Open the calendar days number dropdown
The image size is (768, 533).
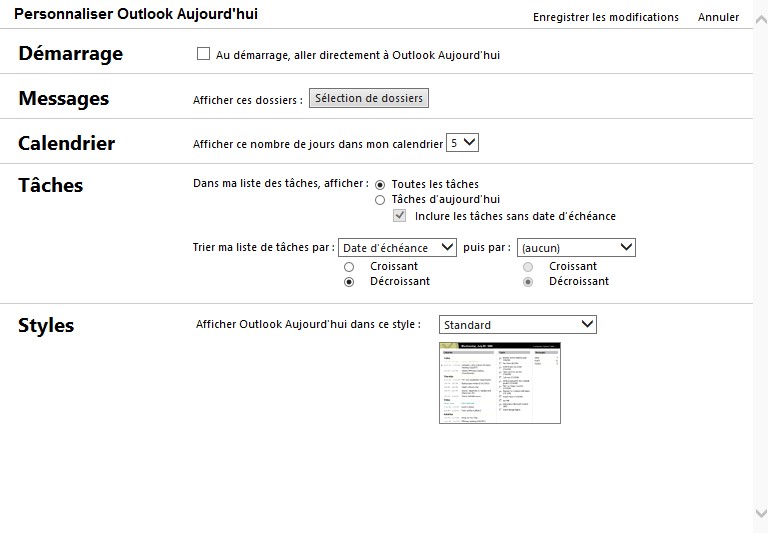pos(462,143)
